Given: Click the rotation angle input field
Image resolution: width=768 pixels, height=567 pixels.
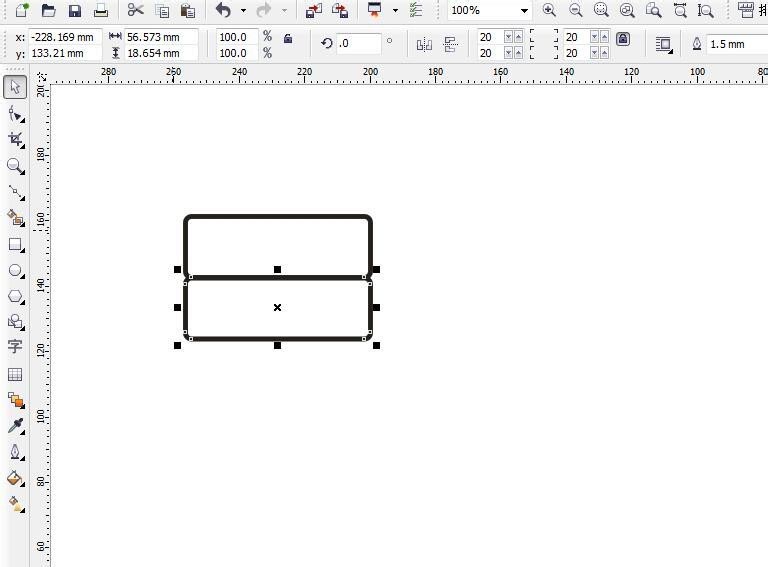Looking at the screenshot, I should pos(358,44).
